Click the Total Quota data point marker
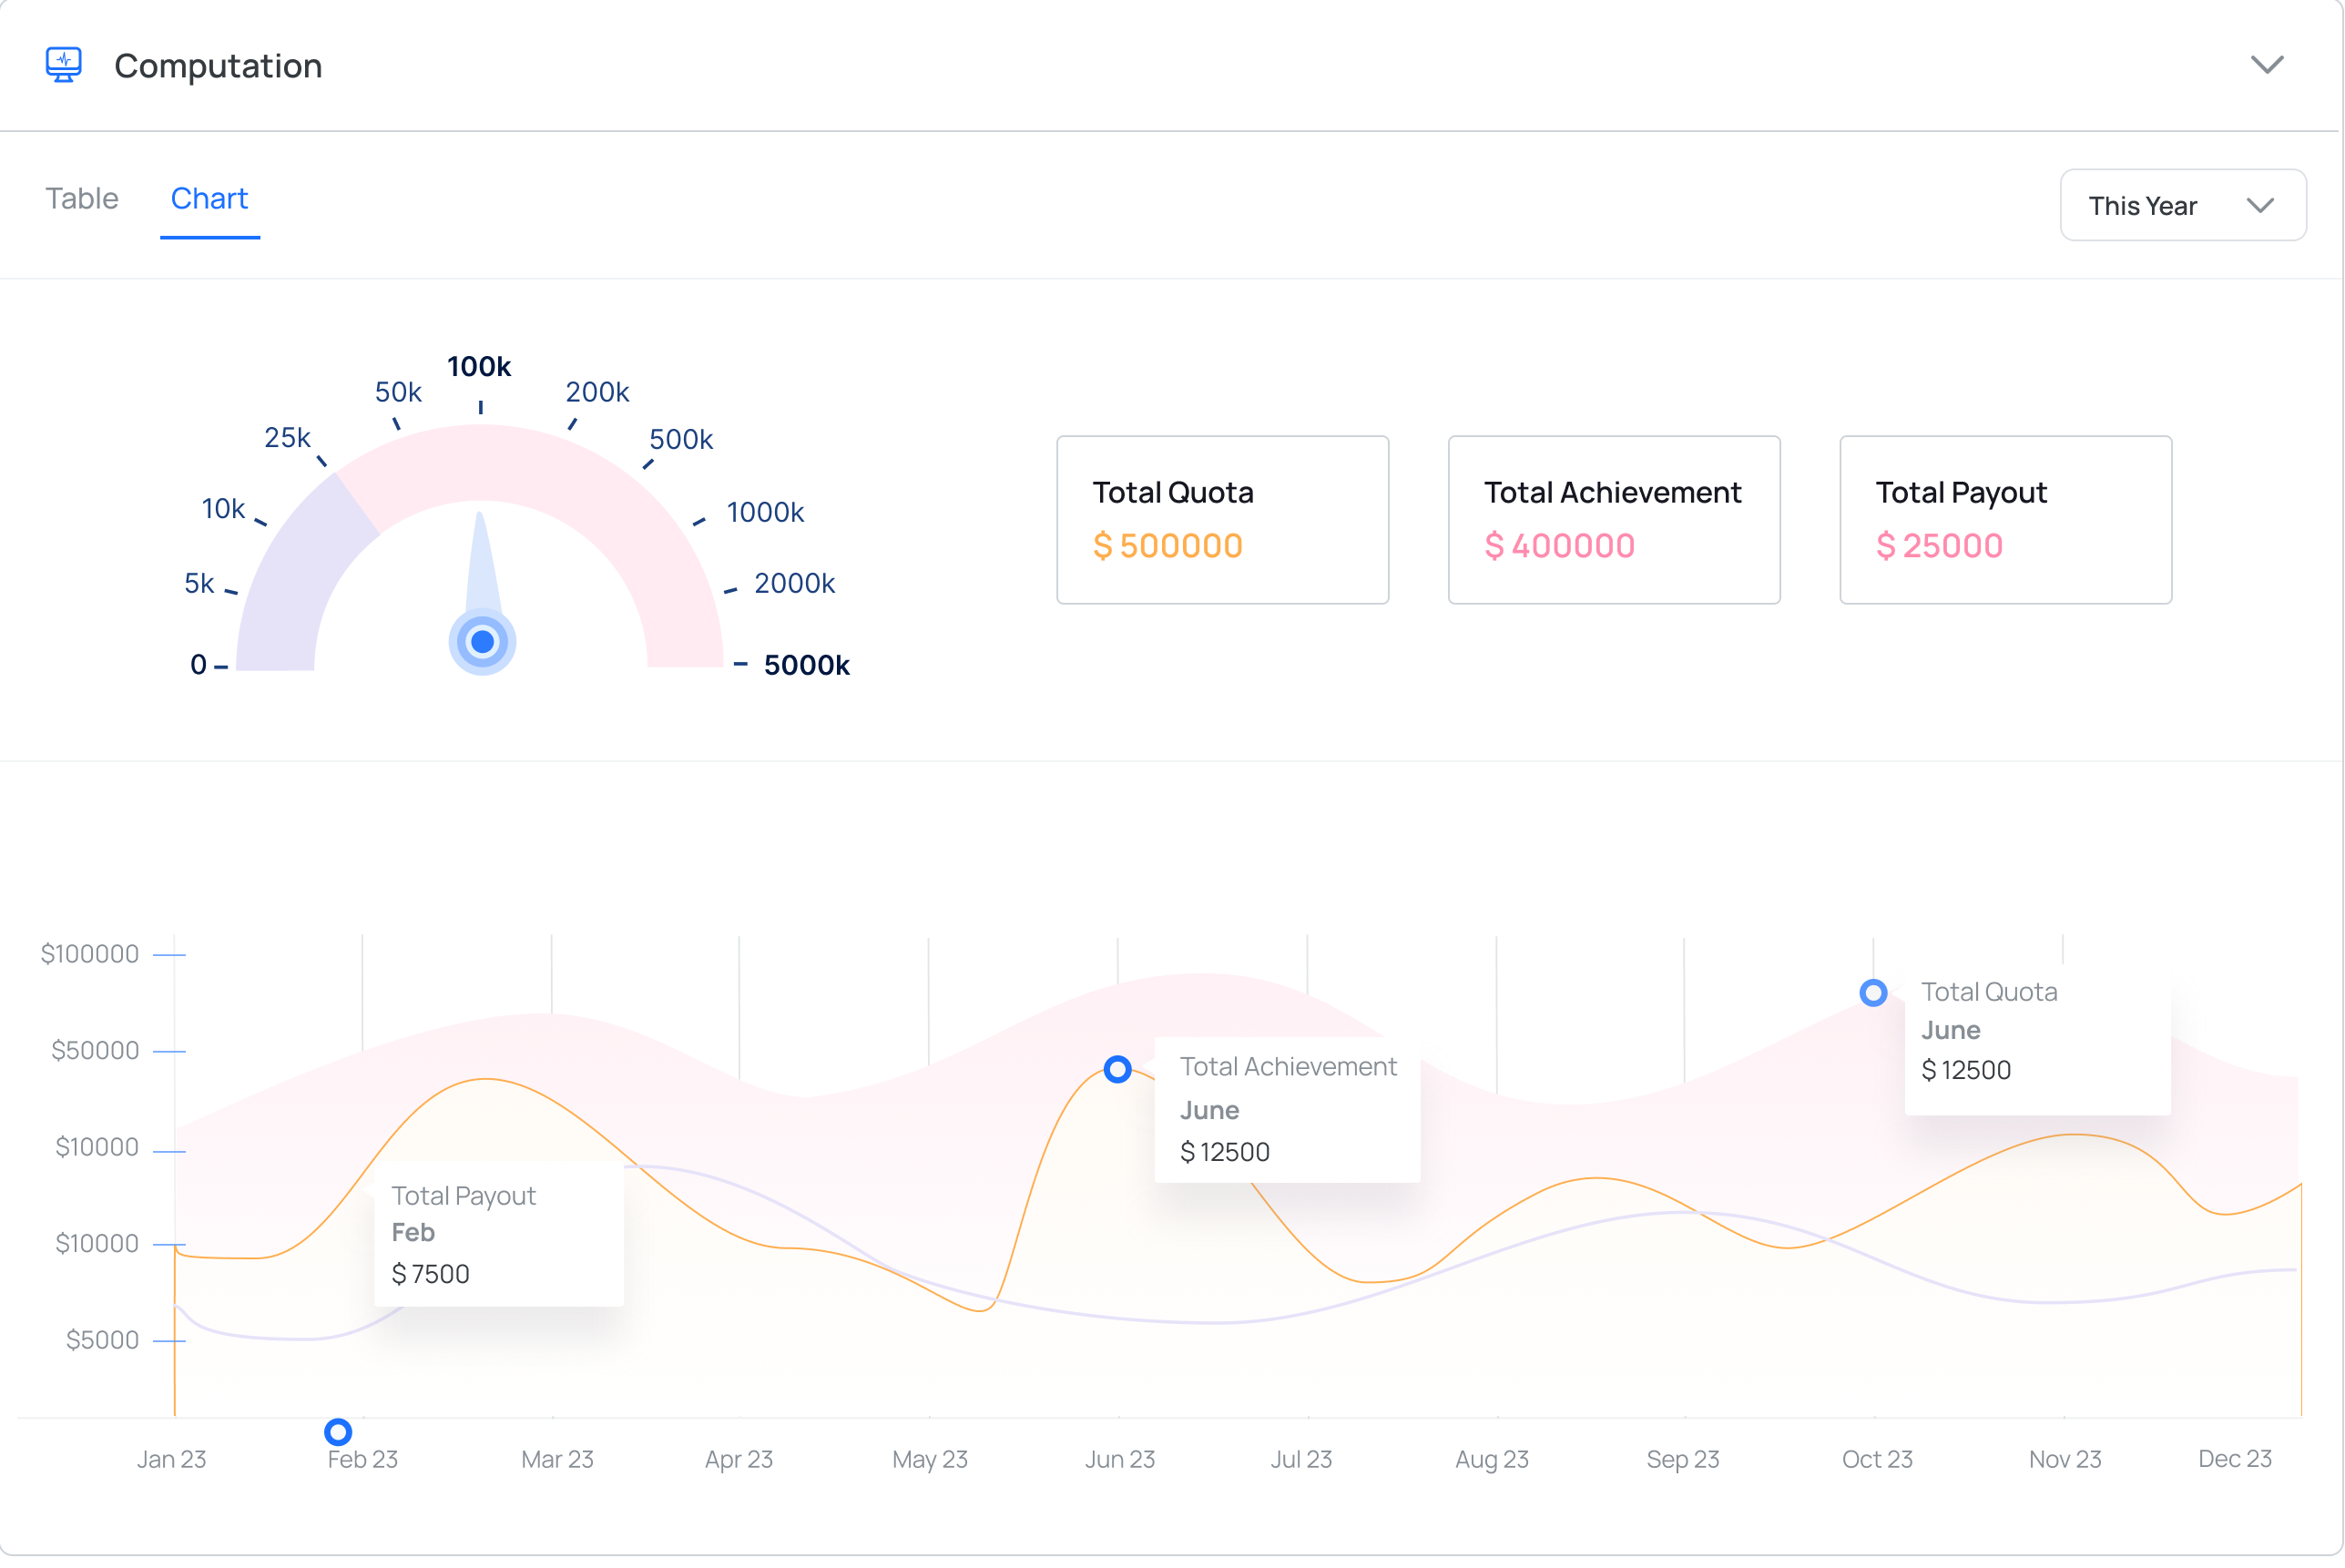Image resolution: width=2345 pixels, height=1568 pixels. 1873,993
